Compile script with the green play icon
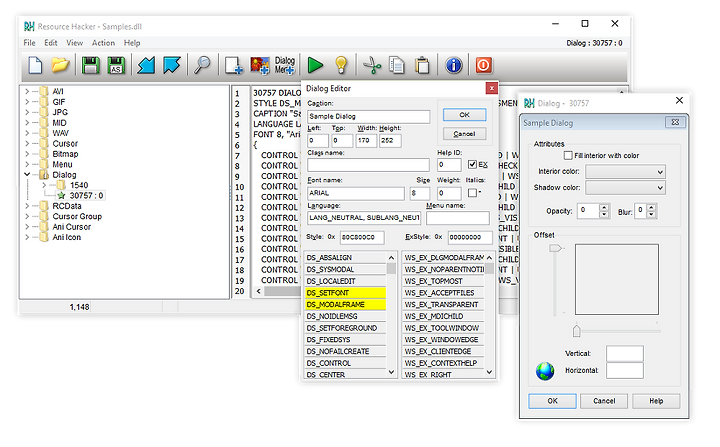Image resolution: width=720 pixels, height=447 pixels. coord(315,65)
